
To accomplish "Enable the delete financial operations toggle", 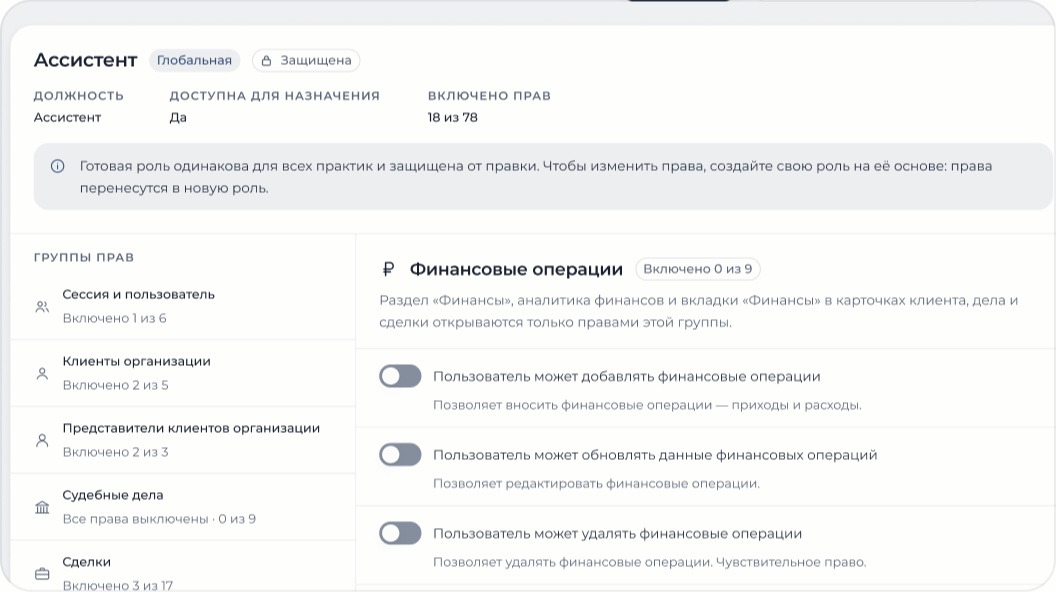I will coord(400,533).
